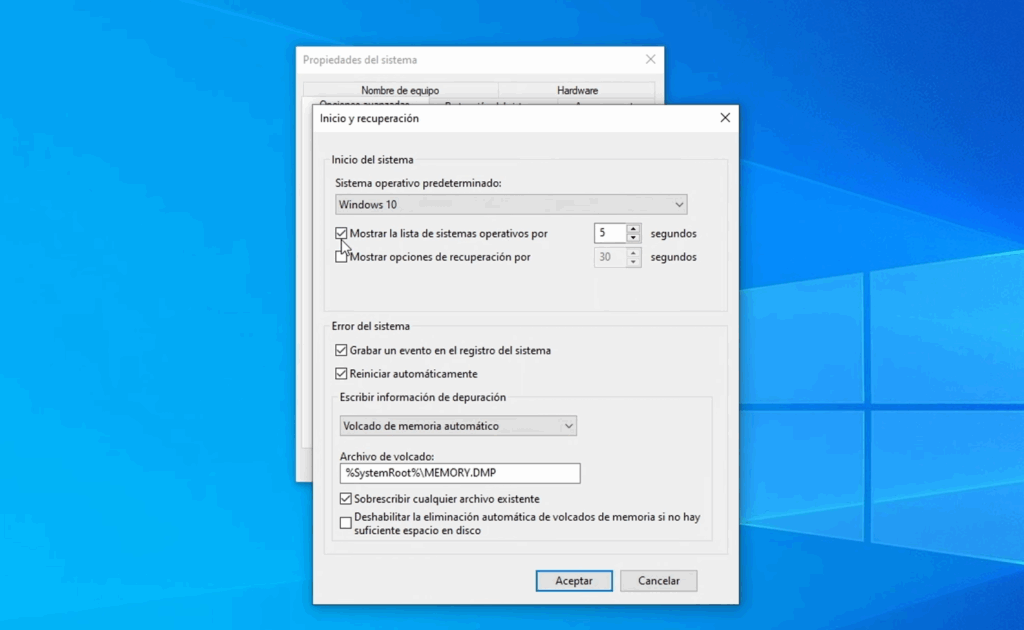Viewport: 1024px width, 630px height.
Task: Toggle Grabar un evento en el registro
Action: coord(341,350)
